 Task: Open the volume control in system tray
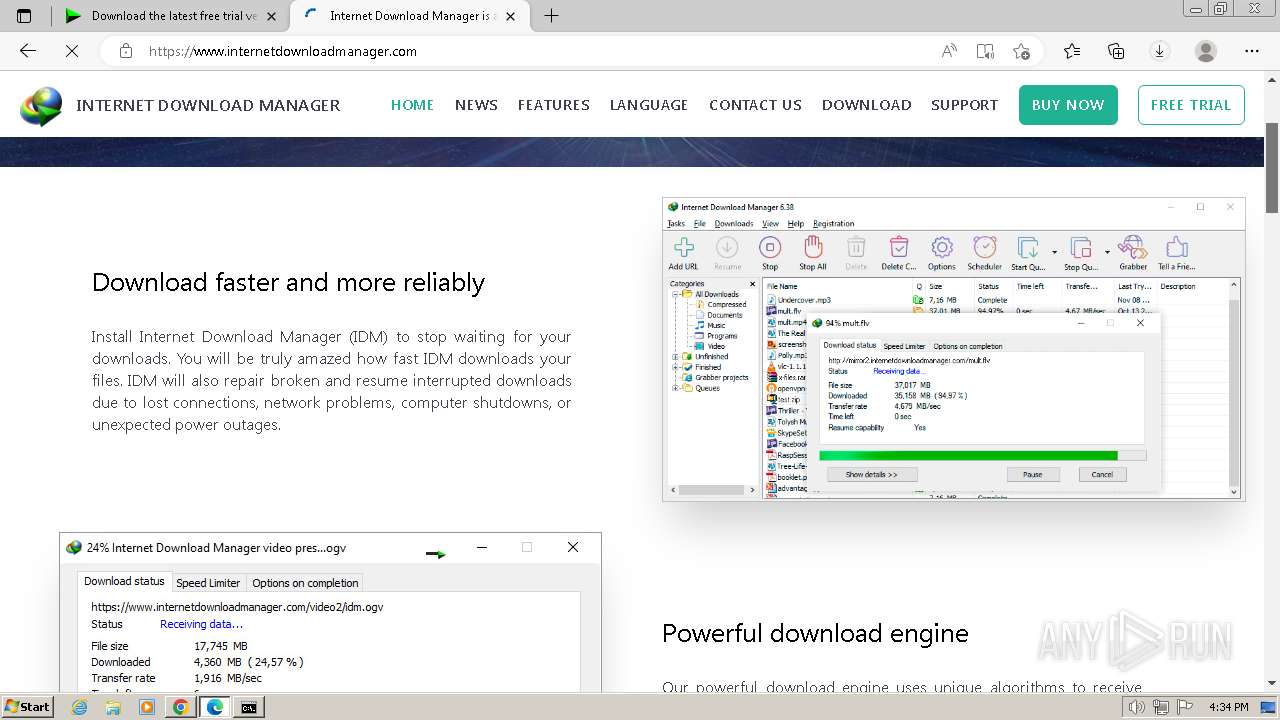[x=1137, y=707]
